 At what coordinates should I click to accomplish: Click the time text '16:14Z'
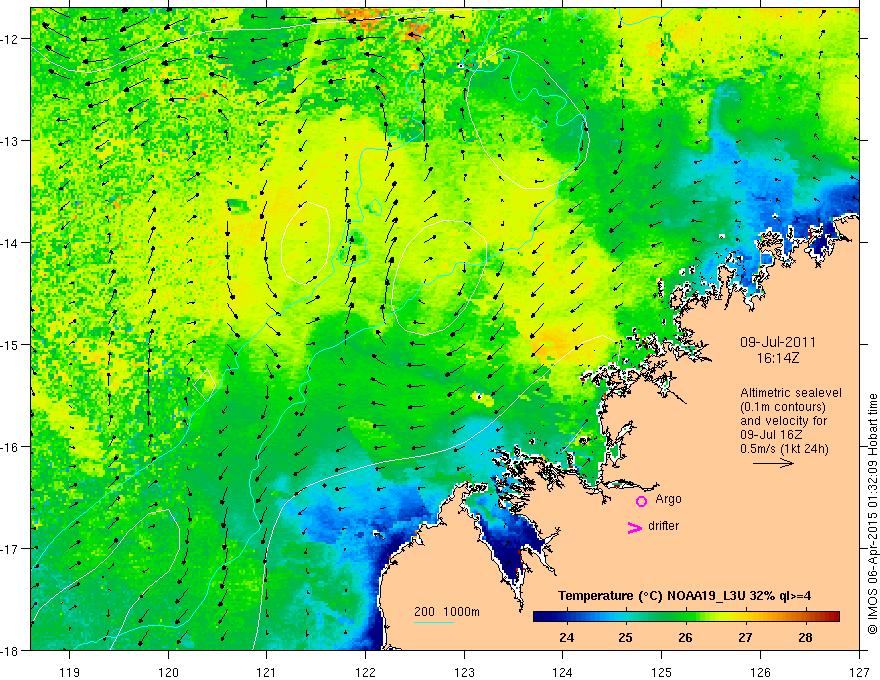[778, 358]
